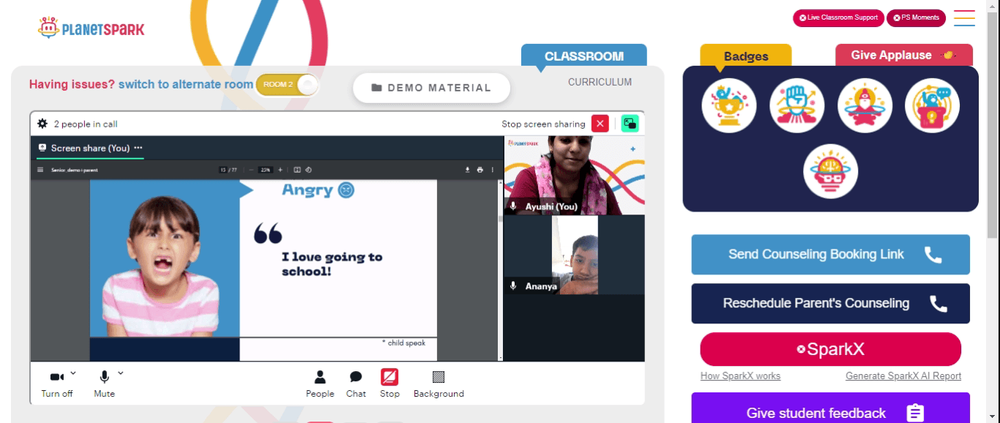Viewport: 1000px width, 423px height.
Task: Click Ayushi's video tile
Action: 574,175
